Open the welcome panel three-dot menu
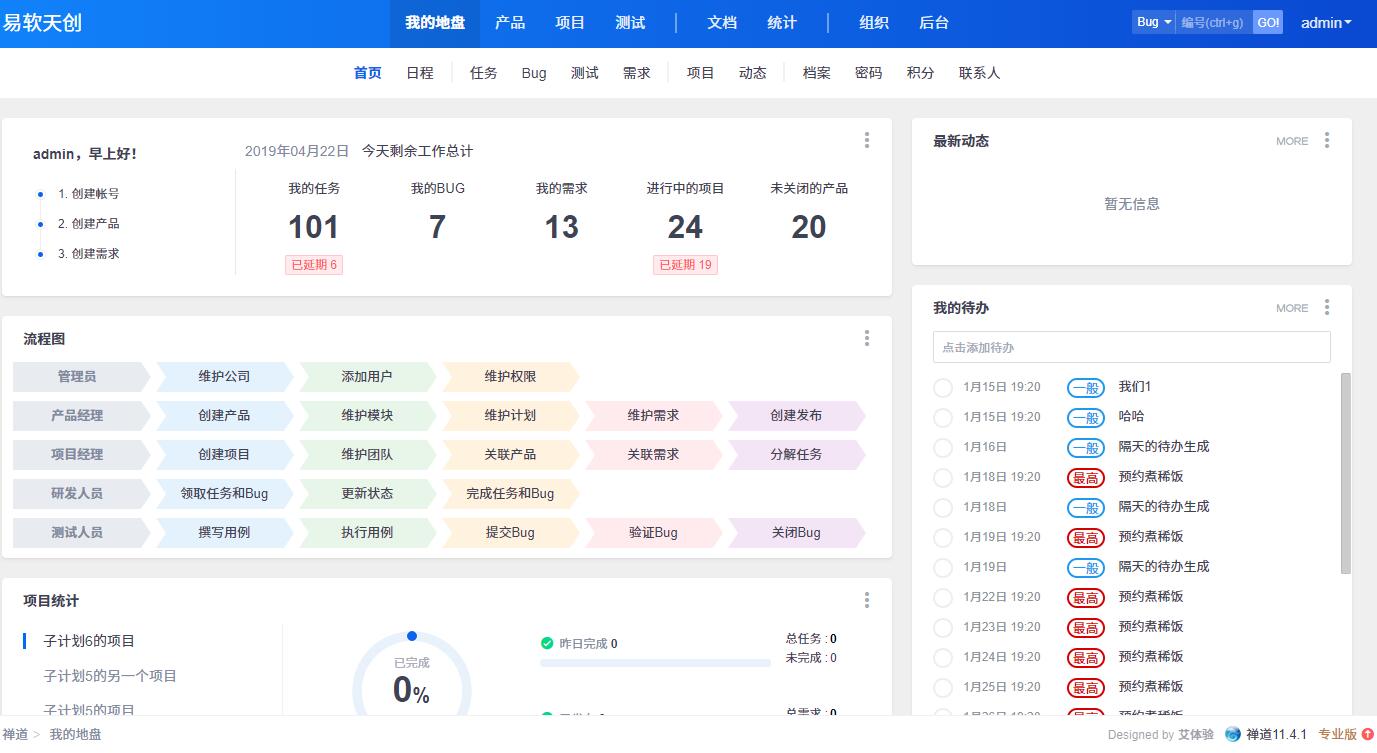1377x753 pixels. tap(866, 140)
